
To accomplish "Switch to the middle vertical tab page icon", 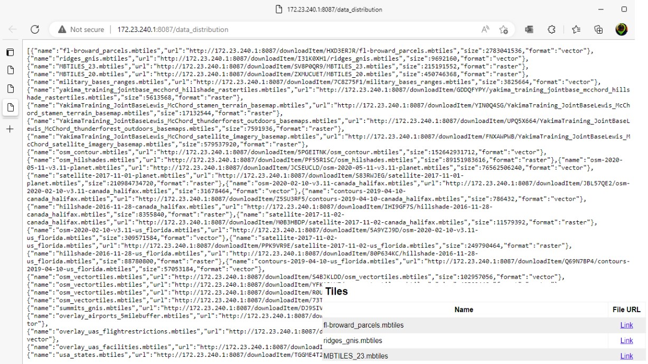I will (11, 89).
